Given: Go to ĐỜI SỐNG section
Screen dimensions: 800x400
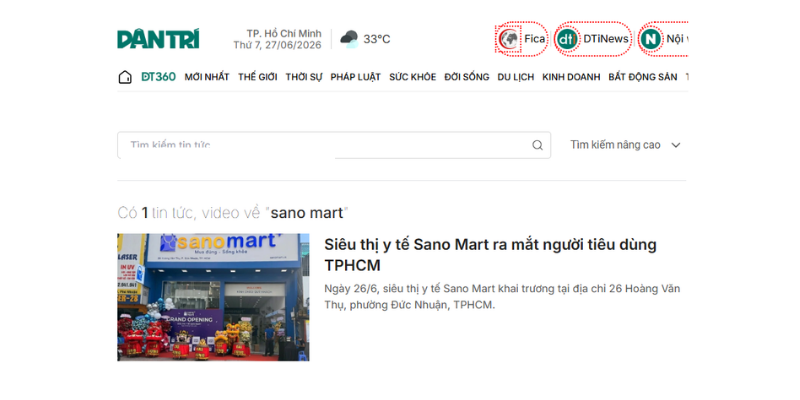Looking at the screenshot, I should (x=467, y=77).
